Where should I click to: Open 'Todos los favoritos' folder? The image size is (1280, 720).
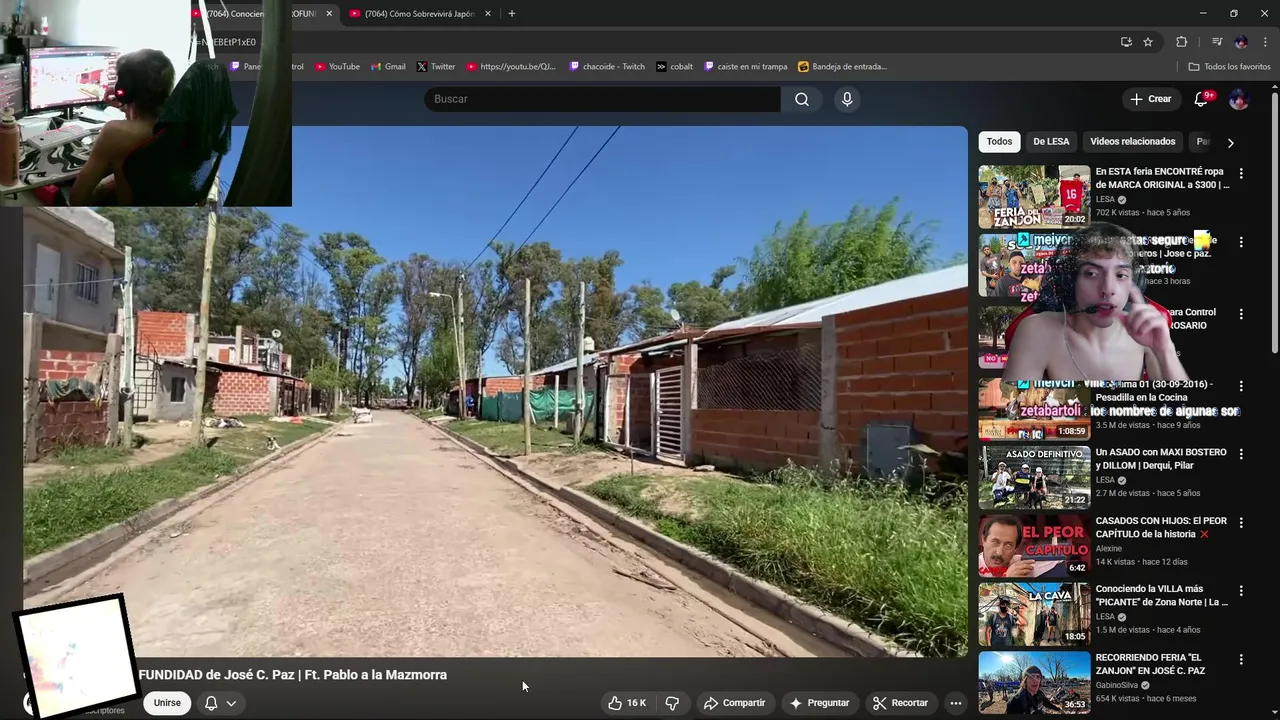coord(1229,67)
